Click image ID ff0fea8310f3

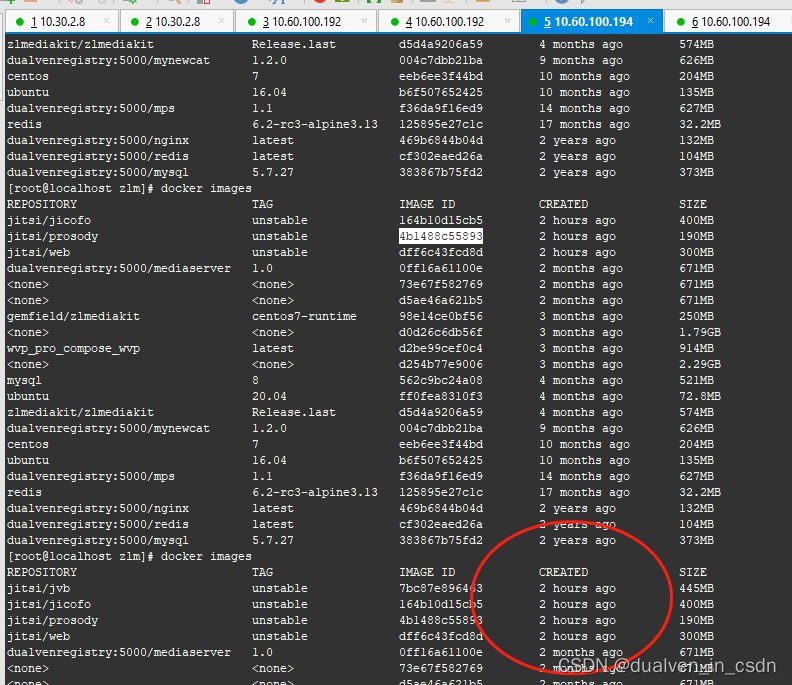click(440, 397)
